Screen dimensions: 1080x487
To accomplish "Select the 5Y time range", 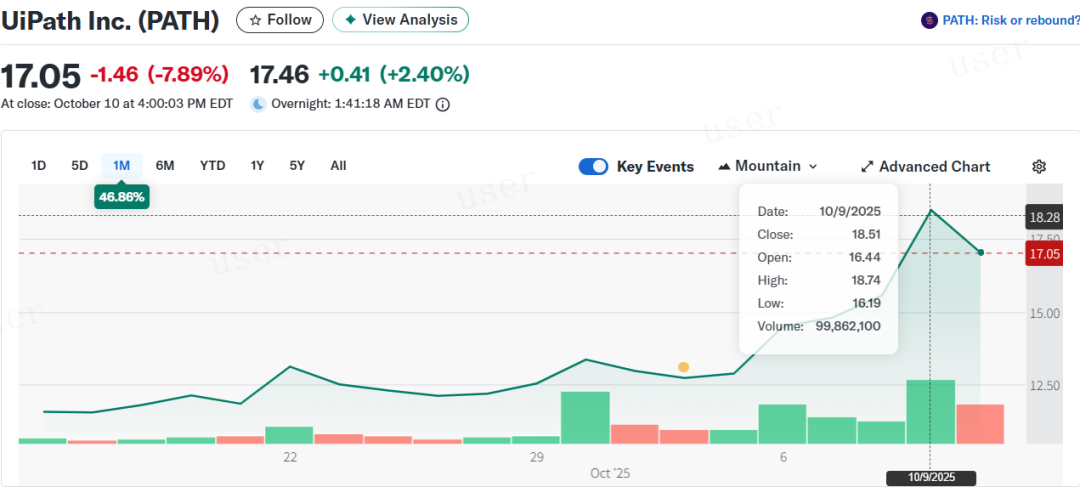I will coord(297,166).
